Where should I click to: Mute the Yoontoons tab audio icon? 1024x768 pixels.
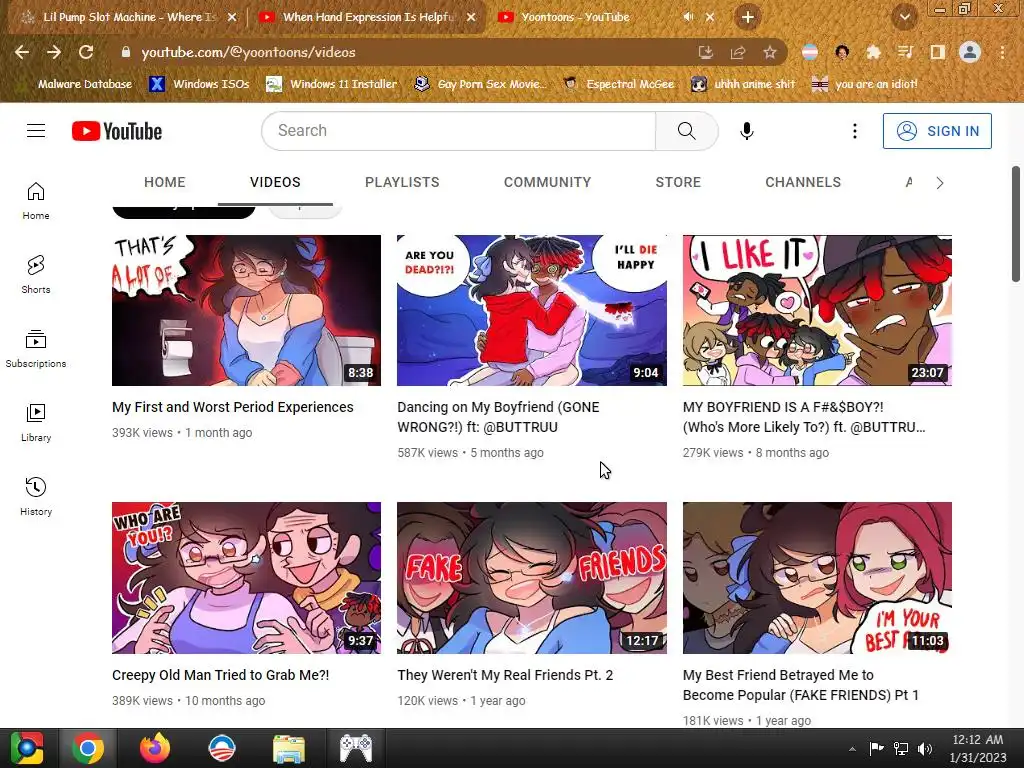pyautogui.click(x=688, y=17)
